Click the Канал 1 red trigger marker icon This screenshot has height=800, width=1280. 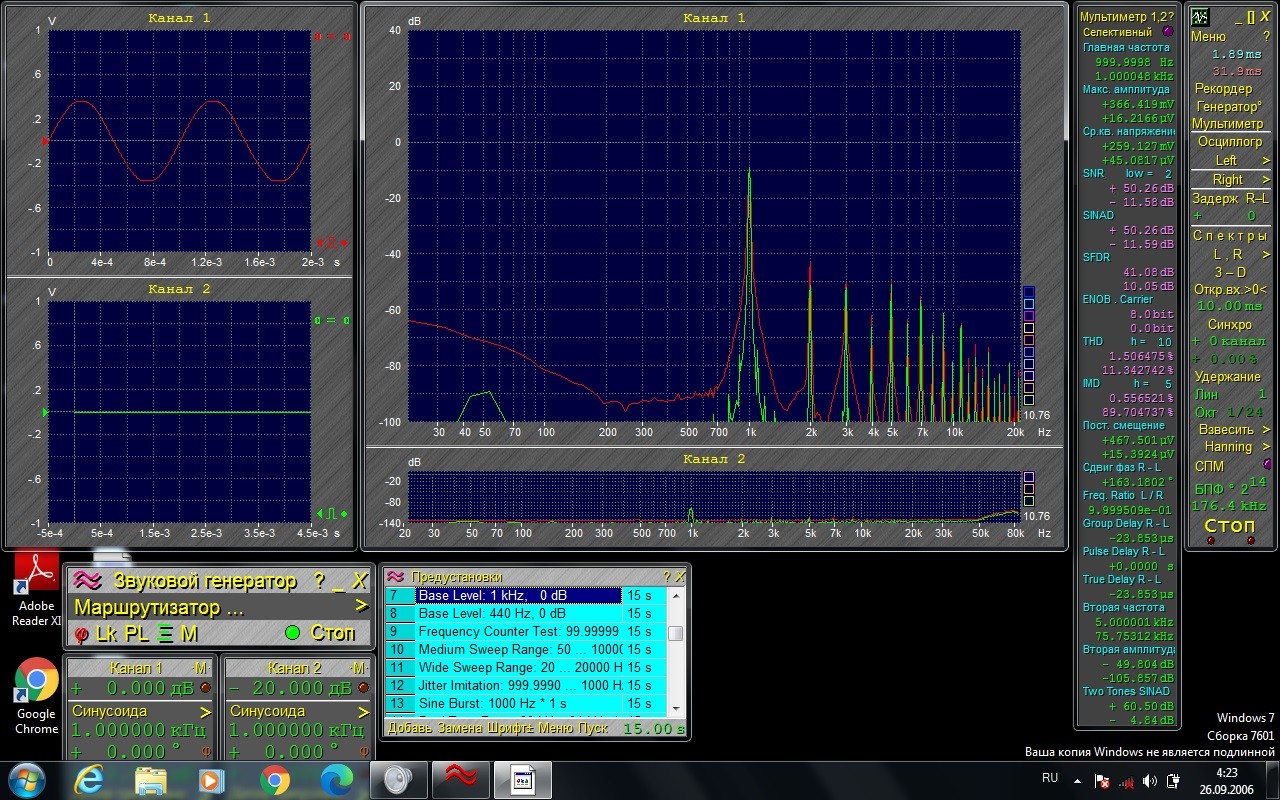click(x=332, y=243)
